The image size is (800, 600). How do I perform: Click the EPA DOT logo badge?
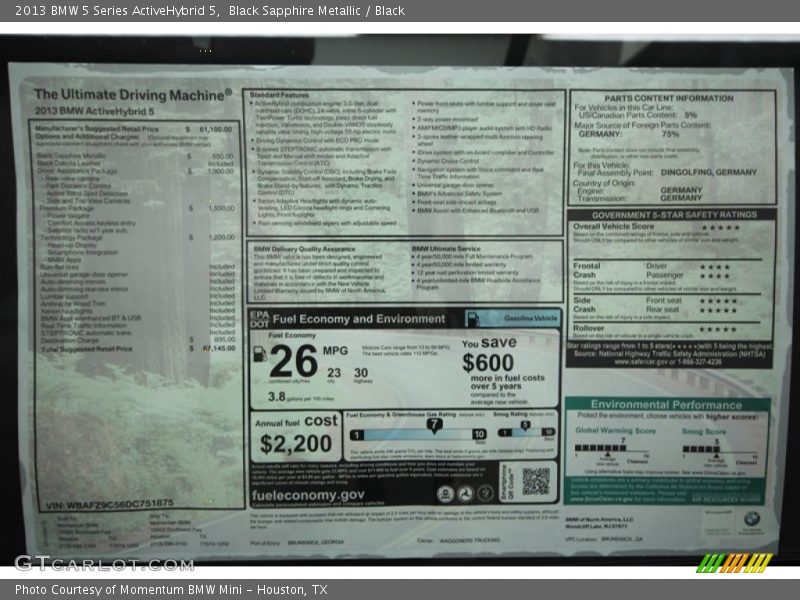pyautogui.click(x=259, y=319)
